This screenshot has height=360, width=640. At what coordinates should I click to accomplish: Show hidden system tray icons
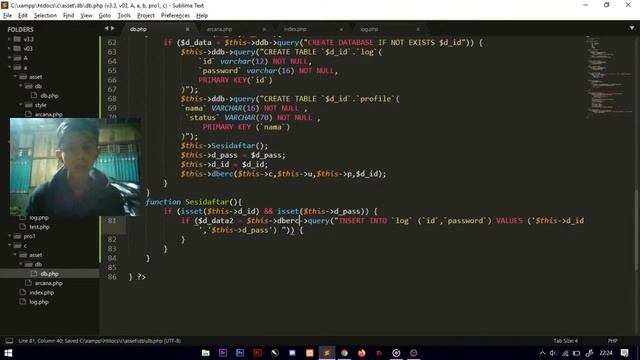point(542,353)
